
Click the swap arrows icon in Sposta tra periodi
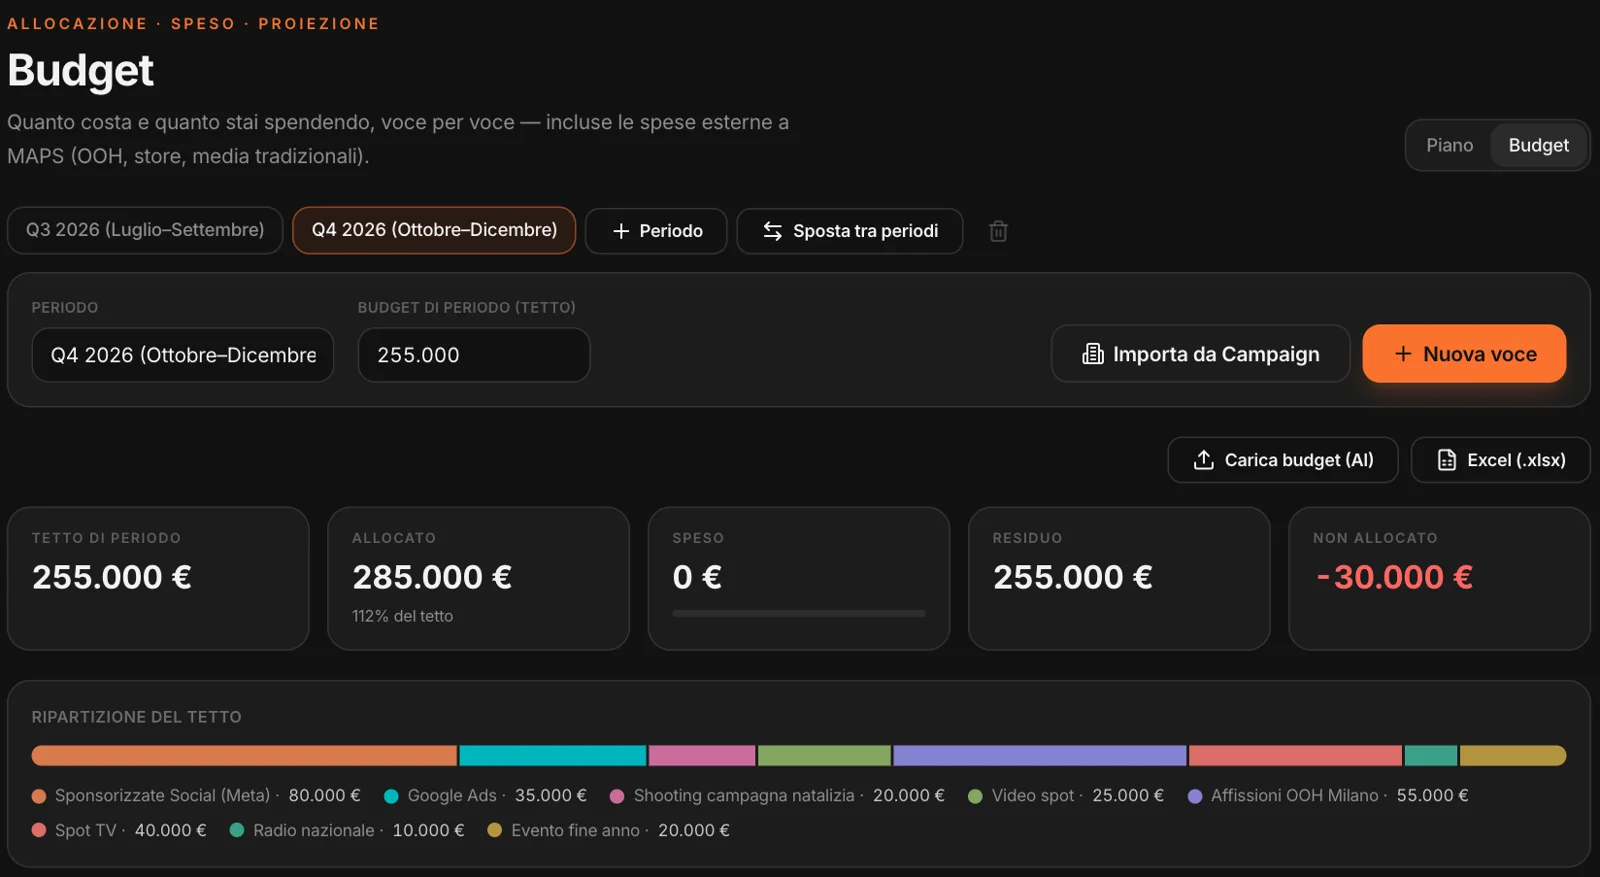click(773, 231)
